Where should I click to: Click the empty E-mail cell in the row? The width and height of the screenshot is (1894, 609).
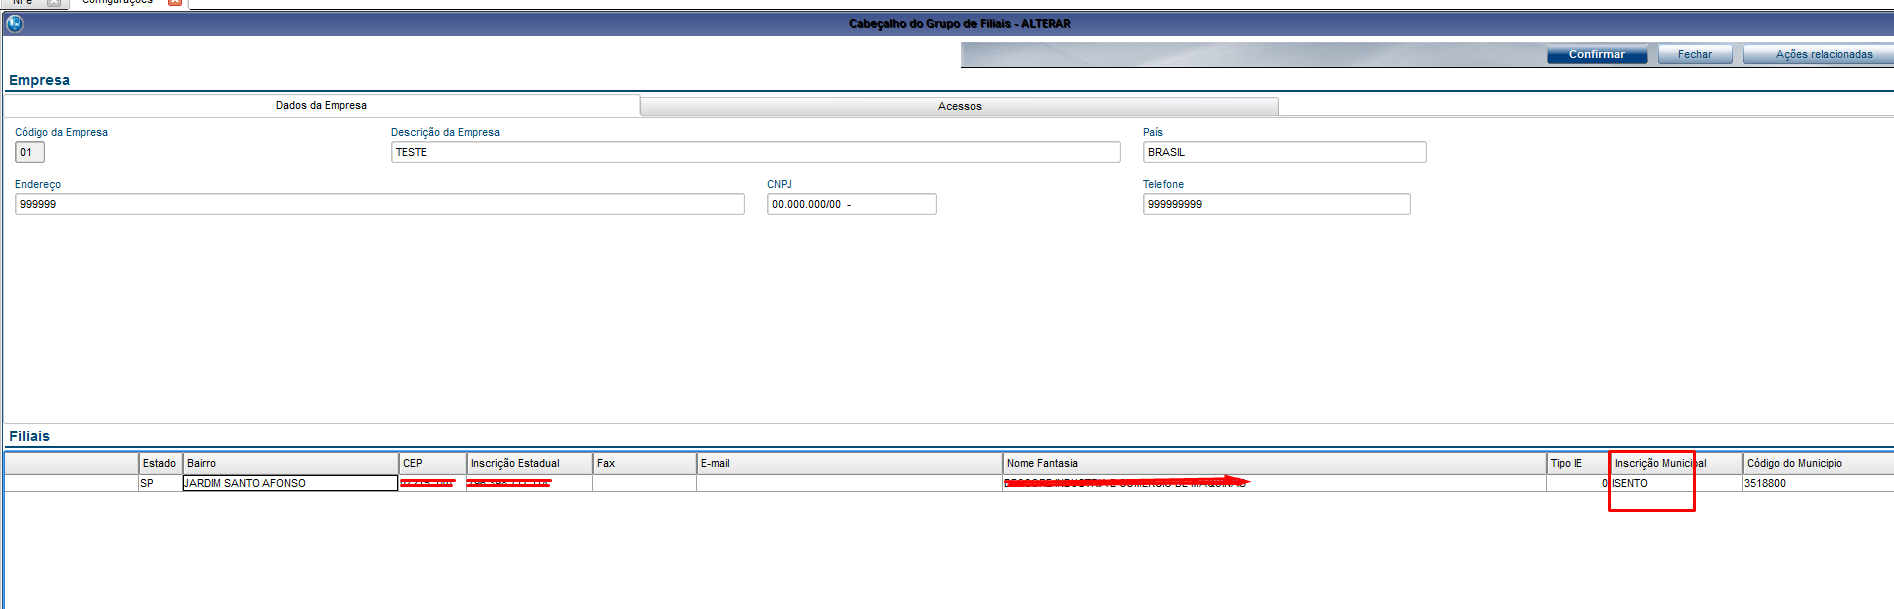point(849,483)
